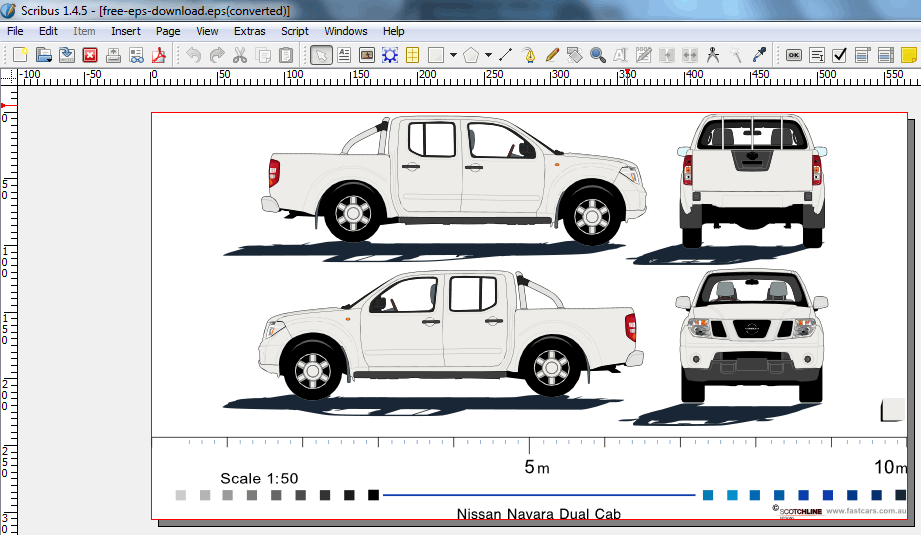Insert a PDF combo box
921x535 pixels.
click(862, 55)
